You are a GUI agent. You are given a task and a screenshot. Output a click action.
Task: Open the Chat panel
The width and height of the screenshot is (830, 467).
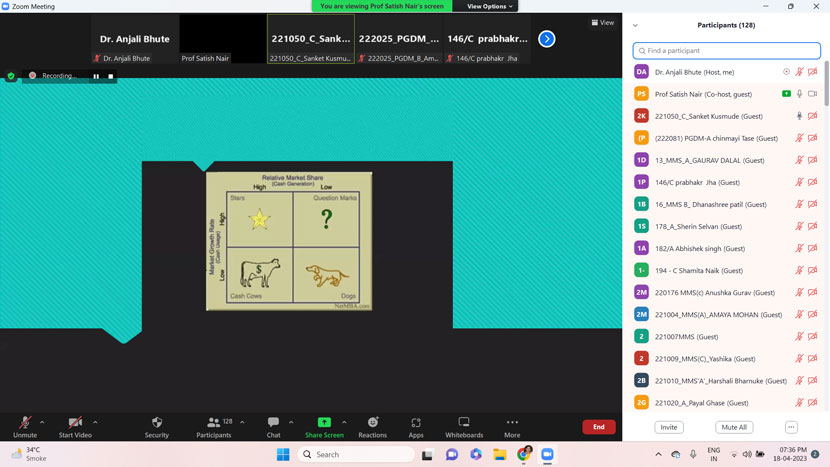point(273,424)
